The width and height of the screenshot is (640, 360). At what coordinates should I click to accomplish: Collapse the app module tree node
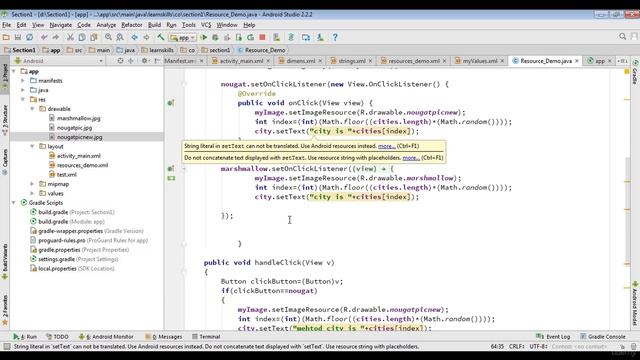pyautogui.click(x=14, y=71)
